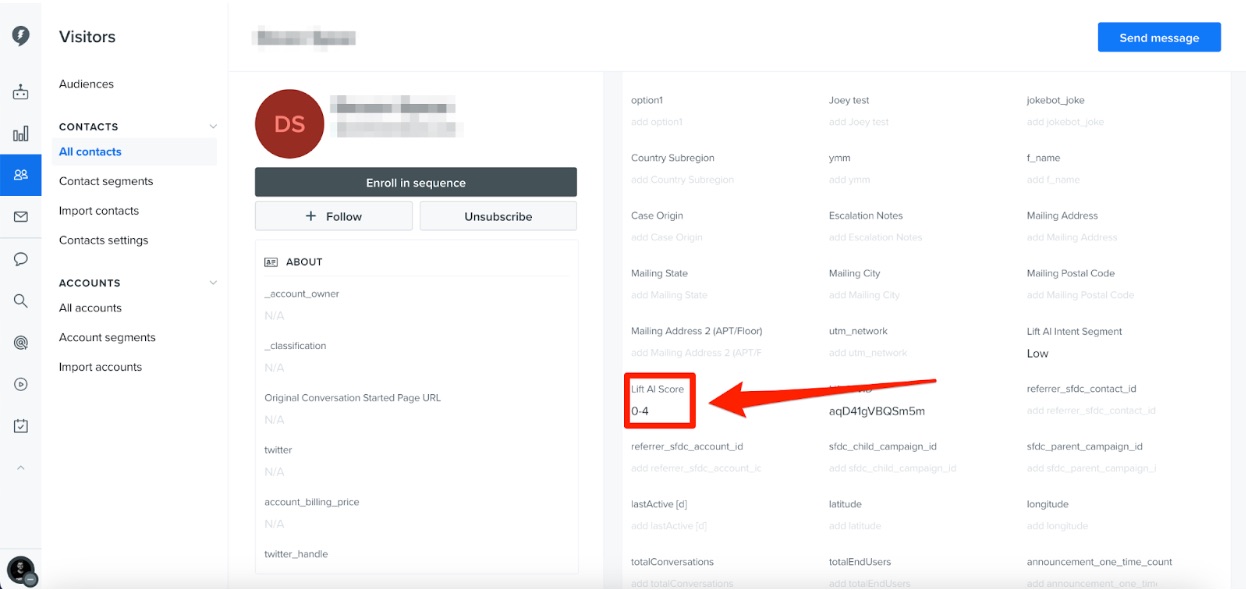Collapse the CONTACTS section chevron
1246x590 pixels.
[x=212, y=126]
